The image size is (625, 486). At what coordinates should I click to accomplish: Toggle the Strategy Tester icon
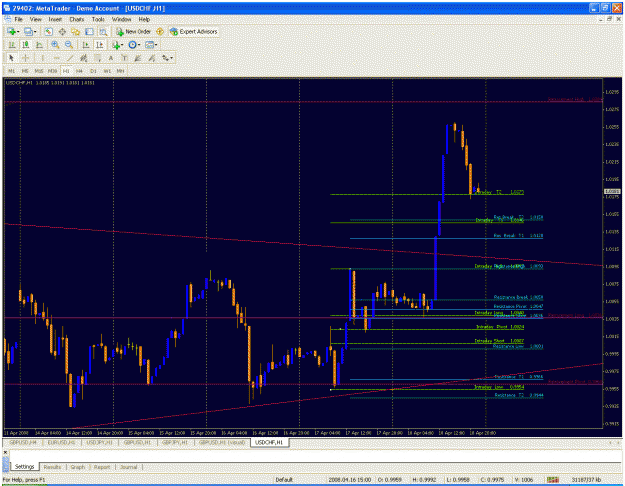103,31
